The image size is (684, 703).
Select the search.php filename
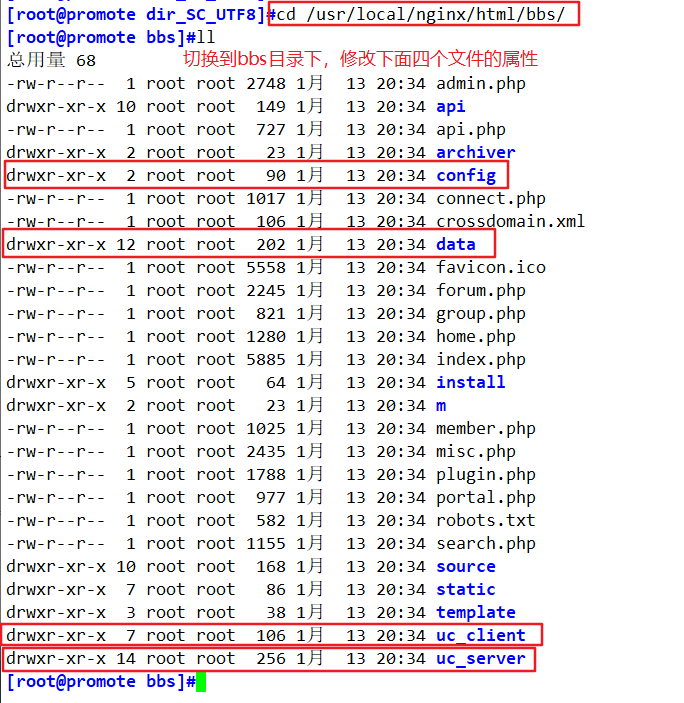(x=485, y=544)
